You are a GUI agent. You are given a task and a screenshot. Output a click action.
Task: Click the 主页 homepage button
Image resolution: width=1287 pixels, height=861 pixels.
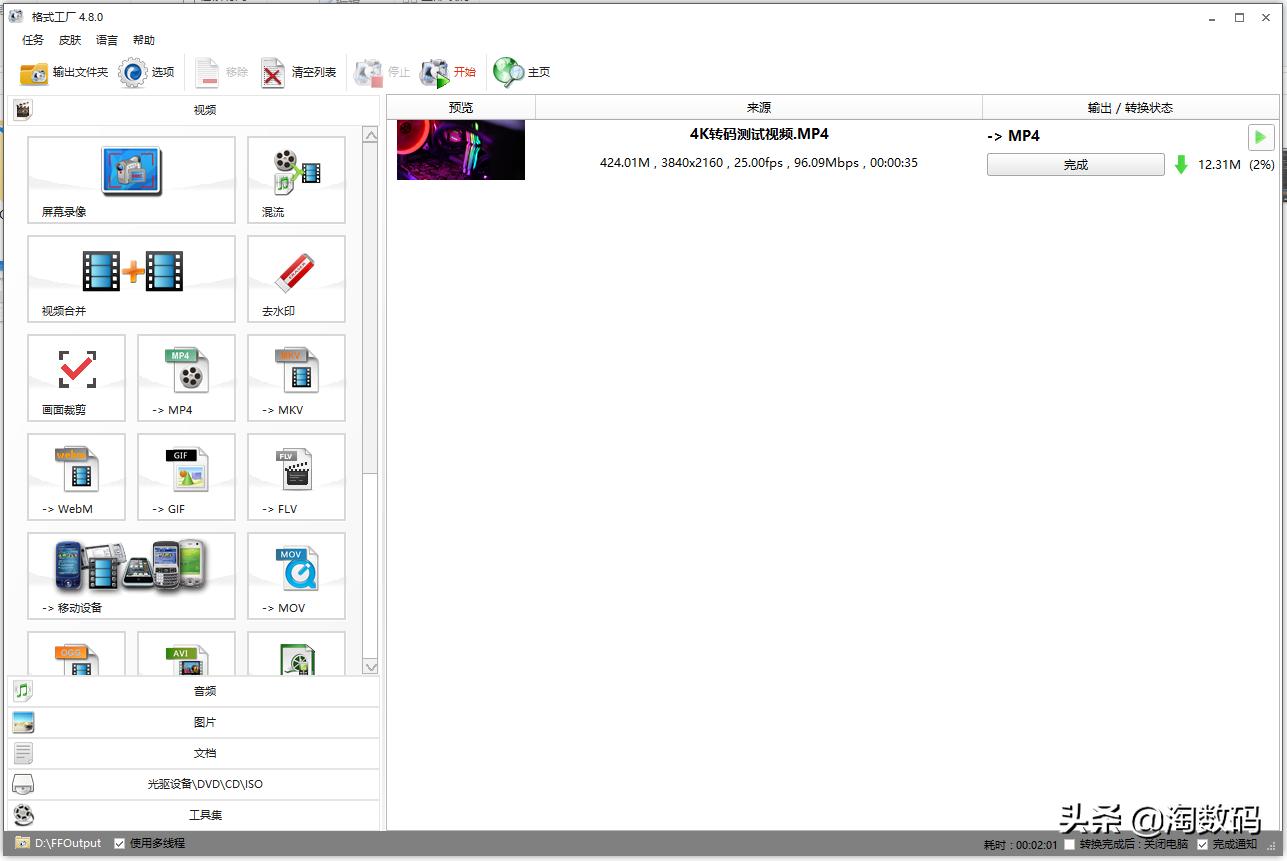(521, 72)
